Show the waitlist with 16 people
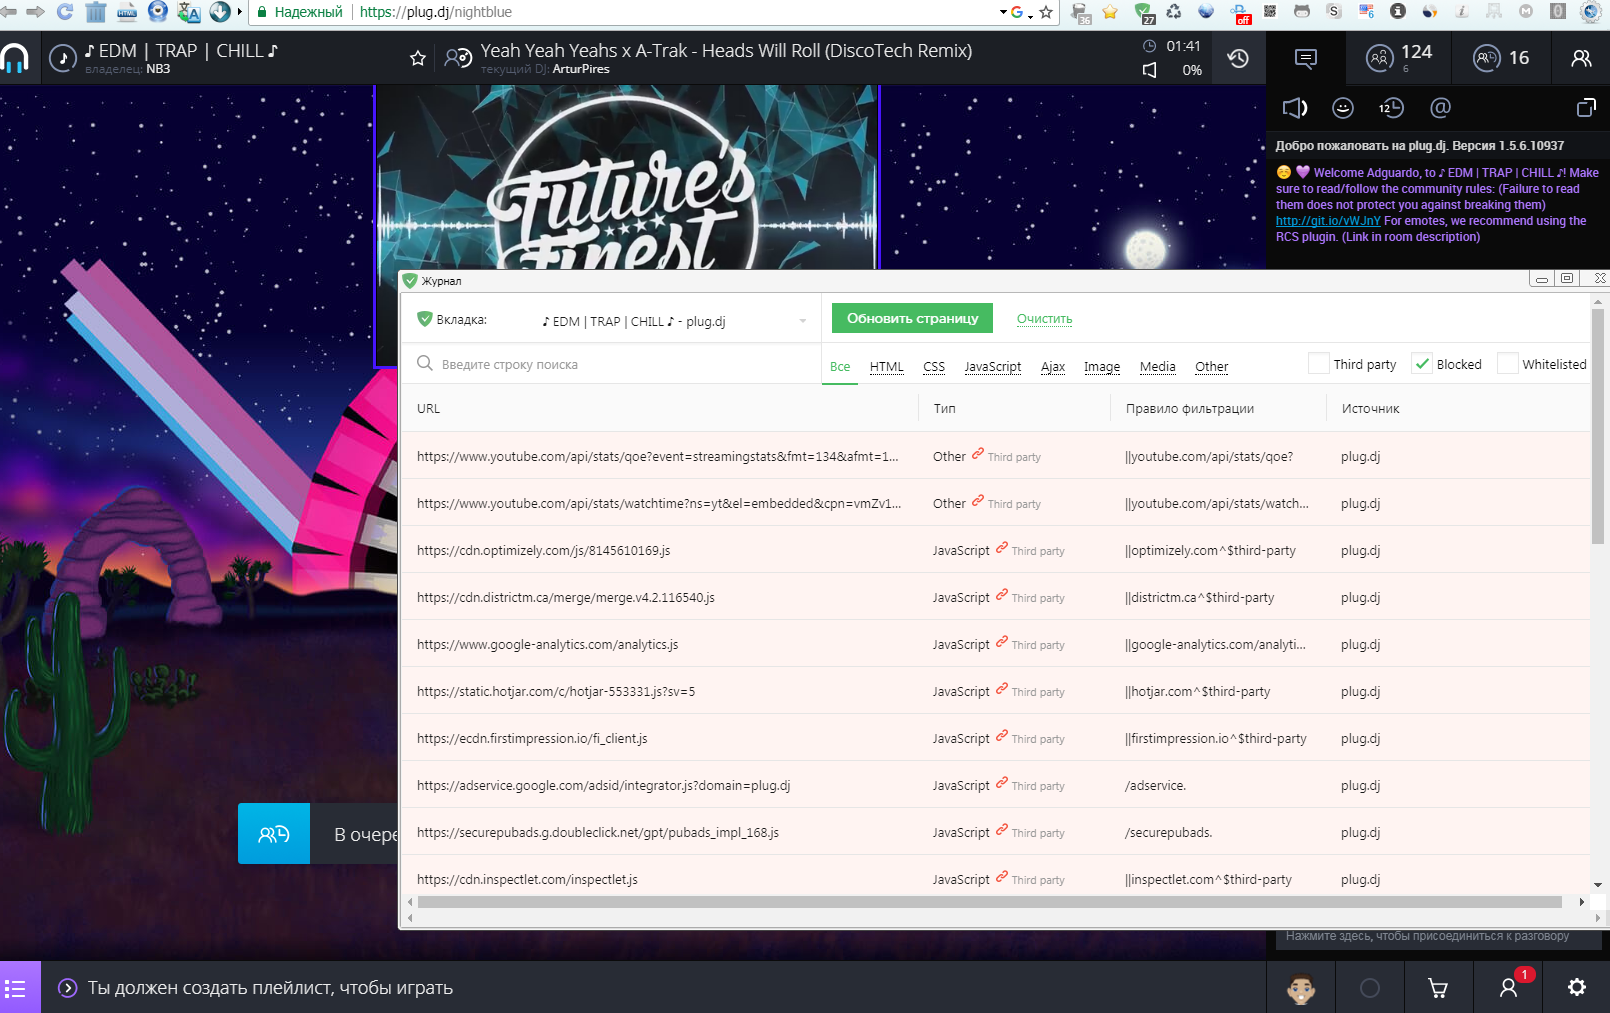Screen dimensions: 1610x1013 [1501, 58]
